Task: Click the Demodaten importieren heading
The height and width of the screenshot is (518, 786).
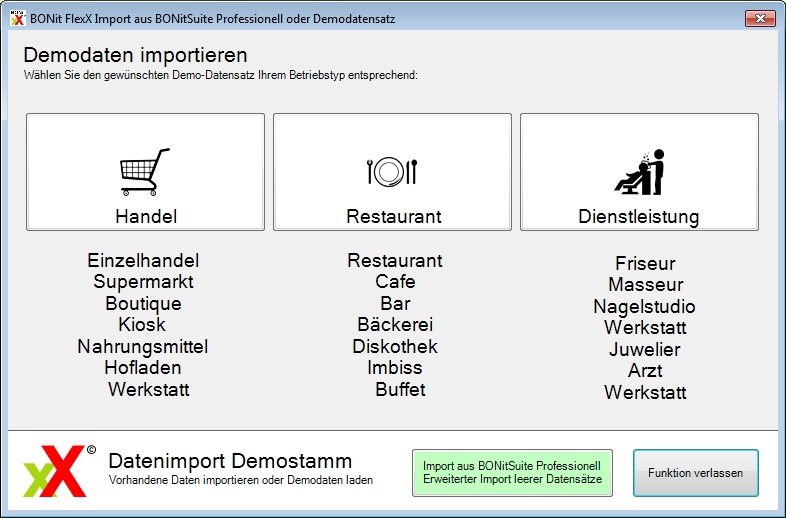Action: [135, 55]
